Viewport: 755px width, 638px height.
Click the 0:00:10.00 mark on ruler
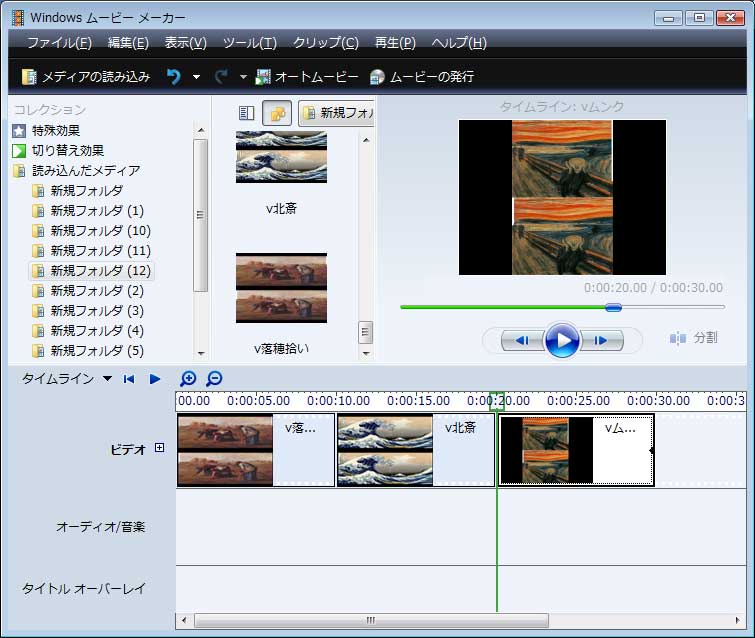[x=338, y=401]
